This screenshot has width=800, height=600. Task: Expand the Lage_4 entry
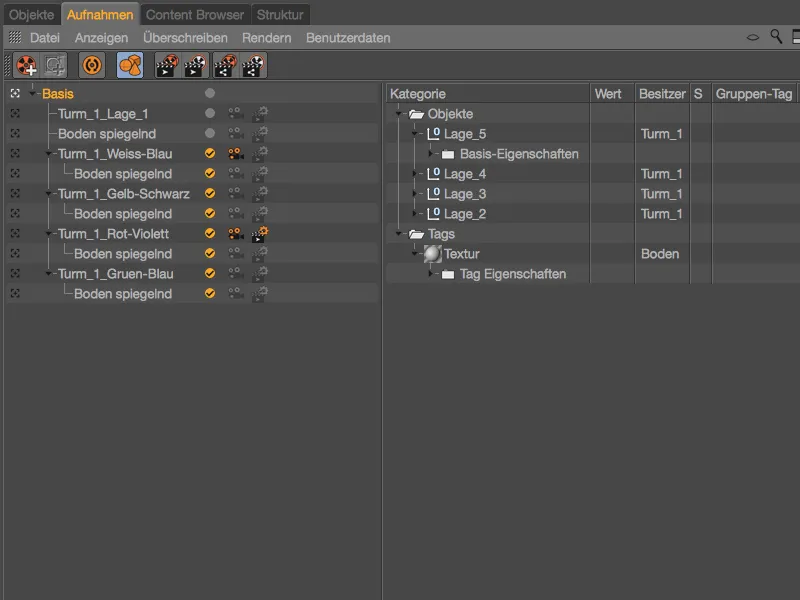pyautogui.click(x=415, y=174)
